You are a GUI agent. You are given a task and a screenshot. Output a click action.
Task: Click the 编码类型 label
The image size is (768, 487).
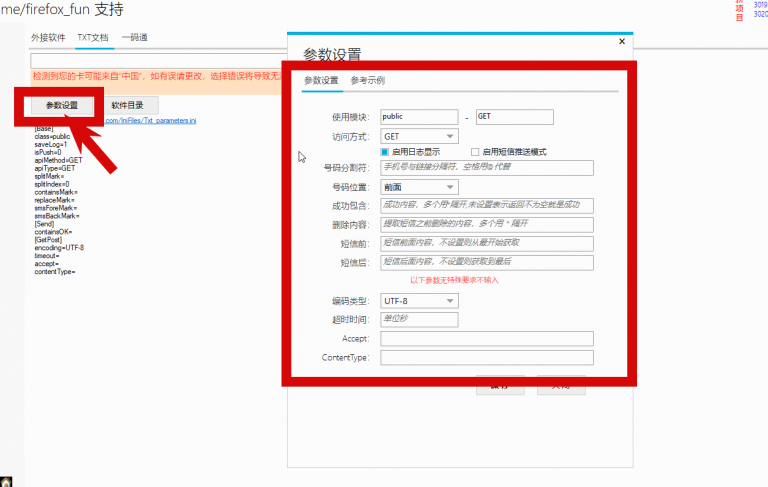point(351,301)
